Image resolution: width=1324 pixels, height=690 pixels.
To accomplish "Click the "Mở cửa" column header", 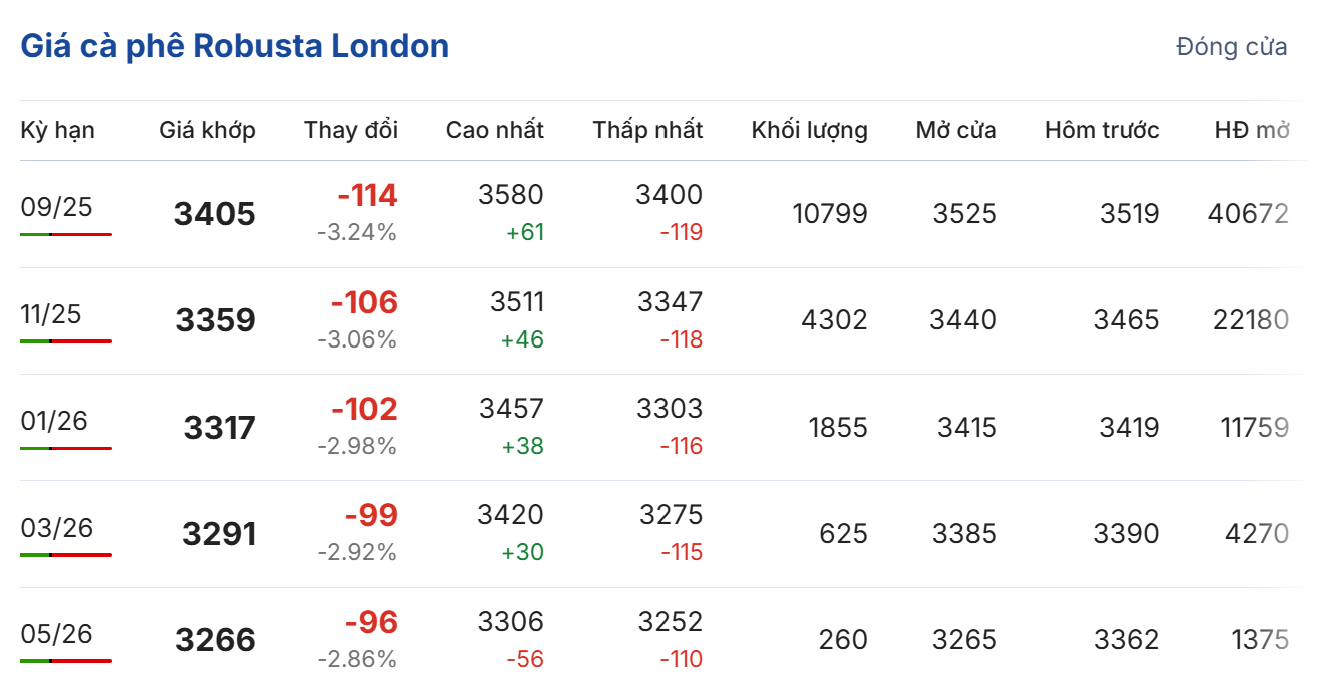I will [956, 130].
